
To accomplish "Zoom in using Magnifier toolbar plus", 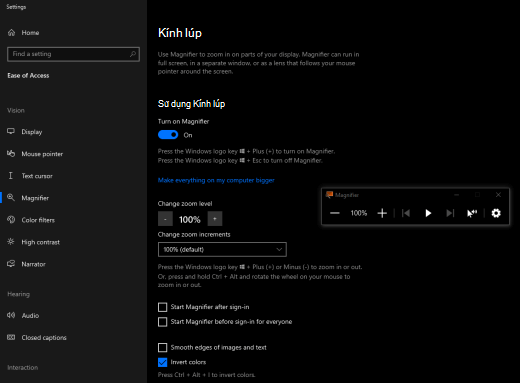I will [x=382, y=213].
